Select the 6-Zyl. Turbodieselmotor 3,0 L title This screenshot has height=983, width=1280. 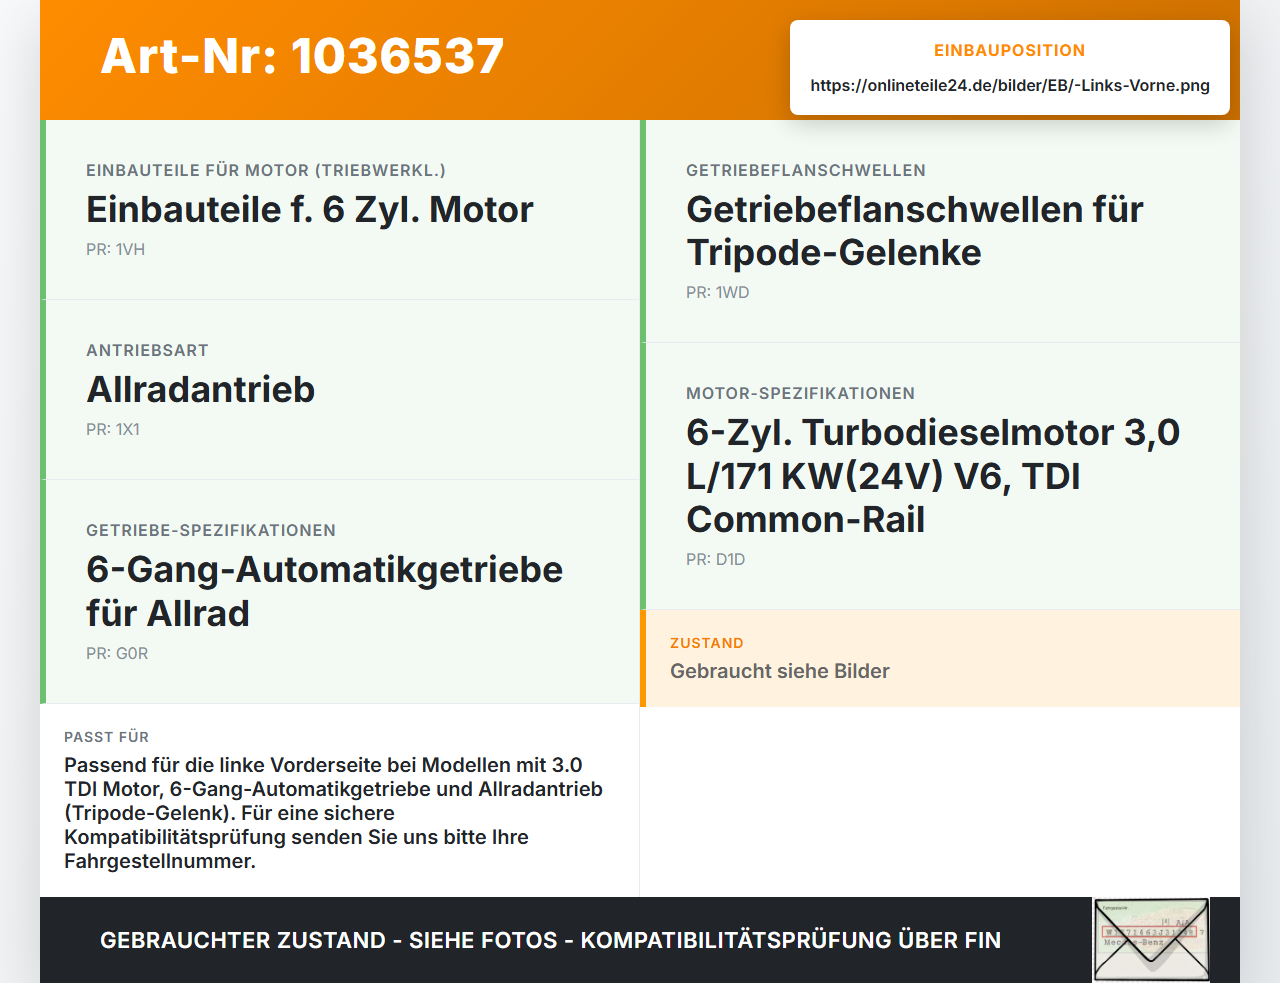[933, 476]
